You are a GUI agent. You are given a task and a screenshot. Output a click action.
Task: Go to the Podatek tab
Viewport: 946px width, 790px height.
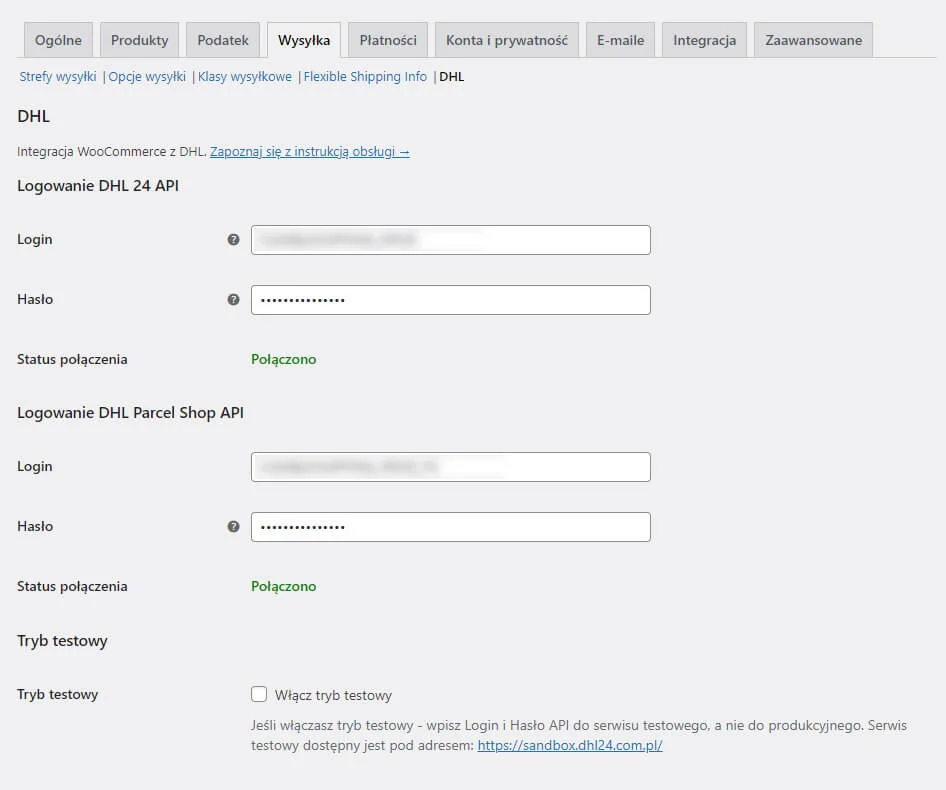coord(223,40)
